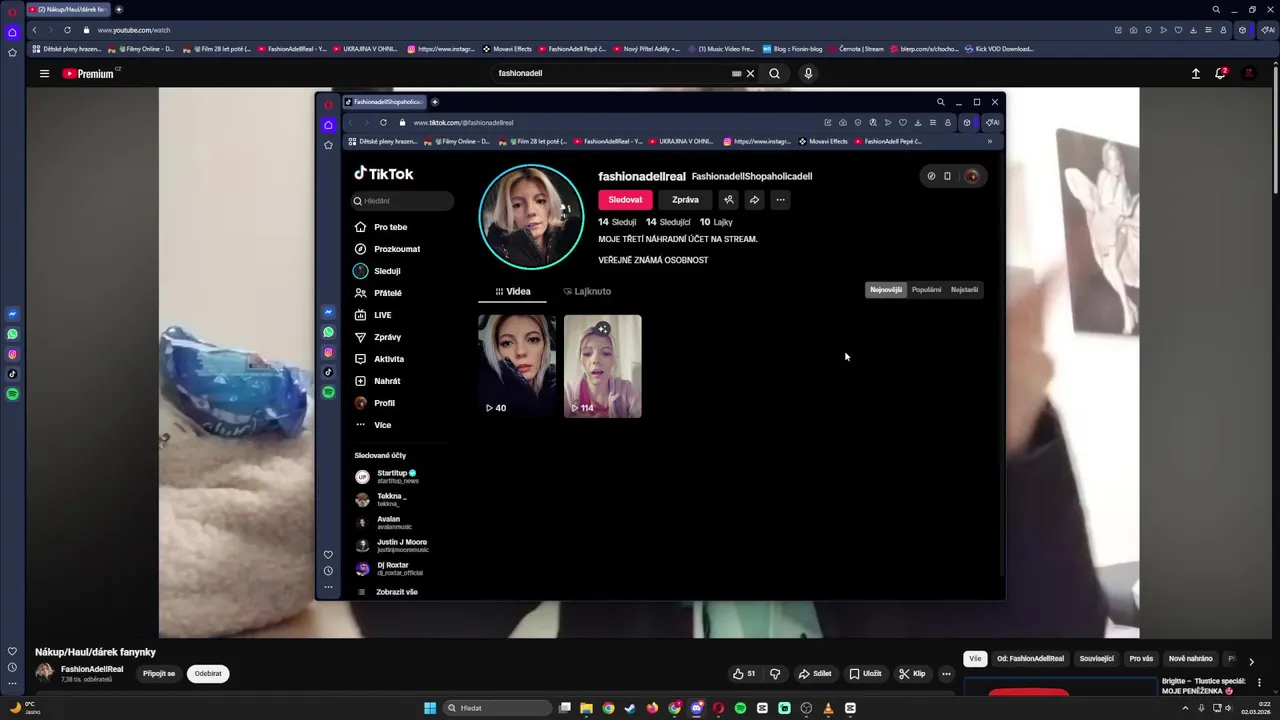This screenshot has height=720, width=1280.
Task: Open TikTok Prozkoumat explore page
Action: pos(387,249)
